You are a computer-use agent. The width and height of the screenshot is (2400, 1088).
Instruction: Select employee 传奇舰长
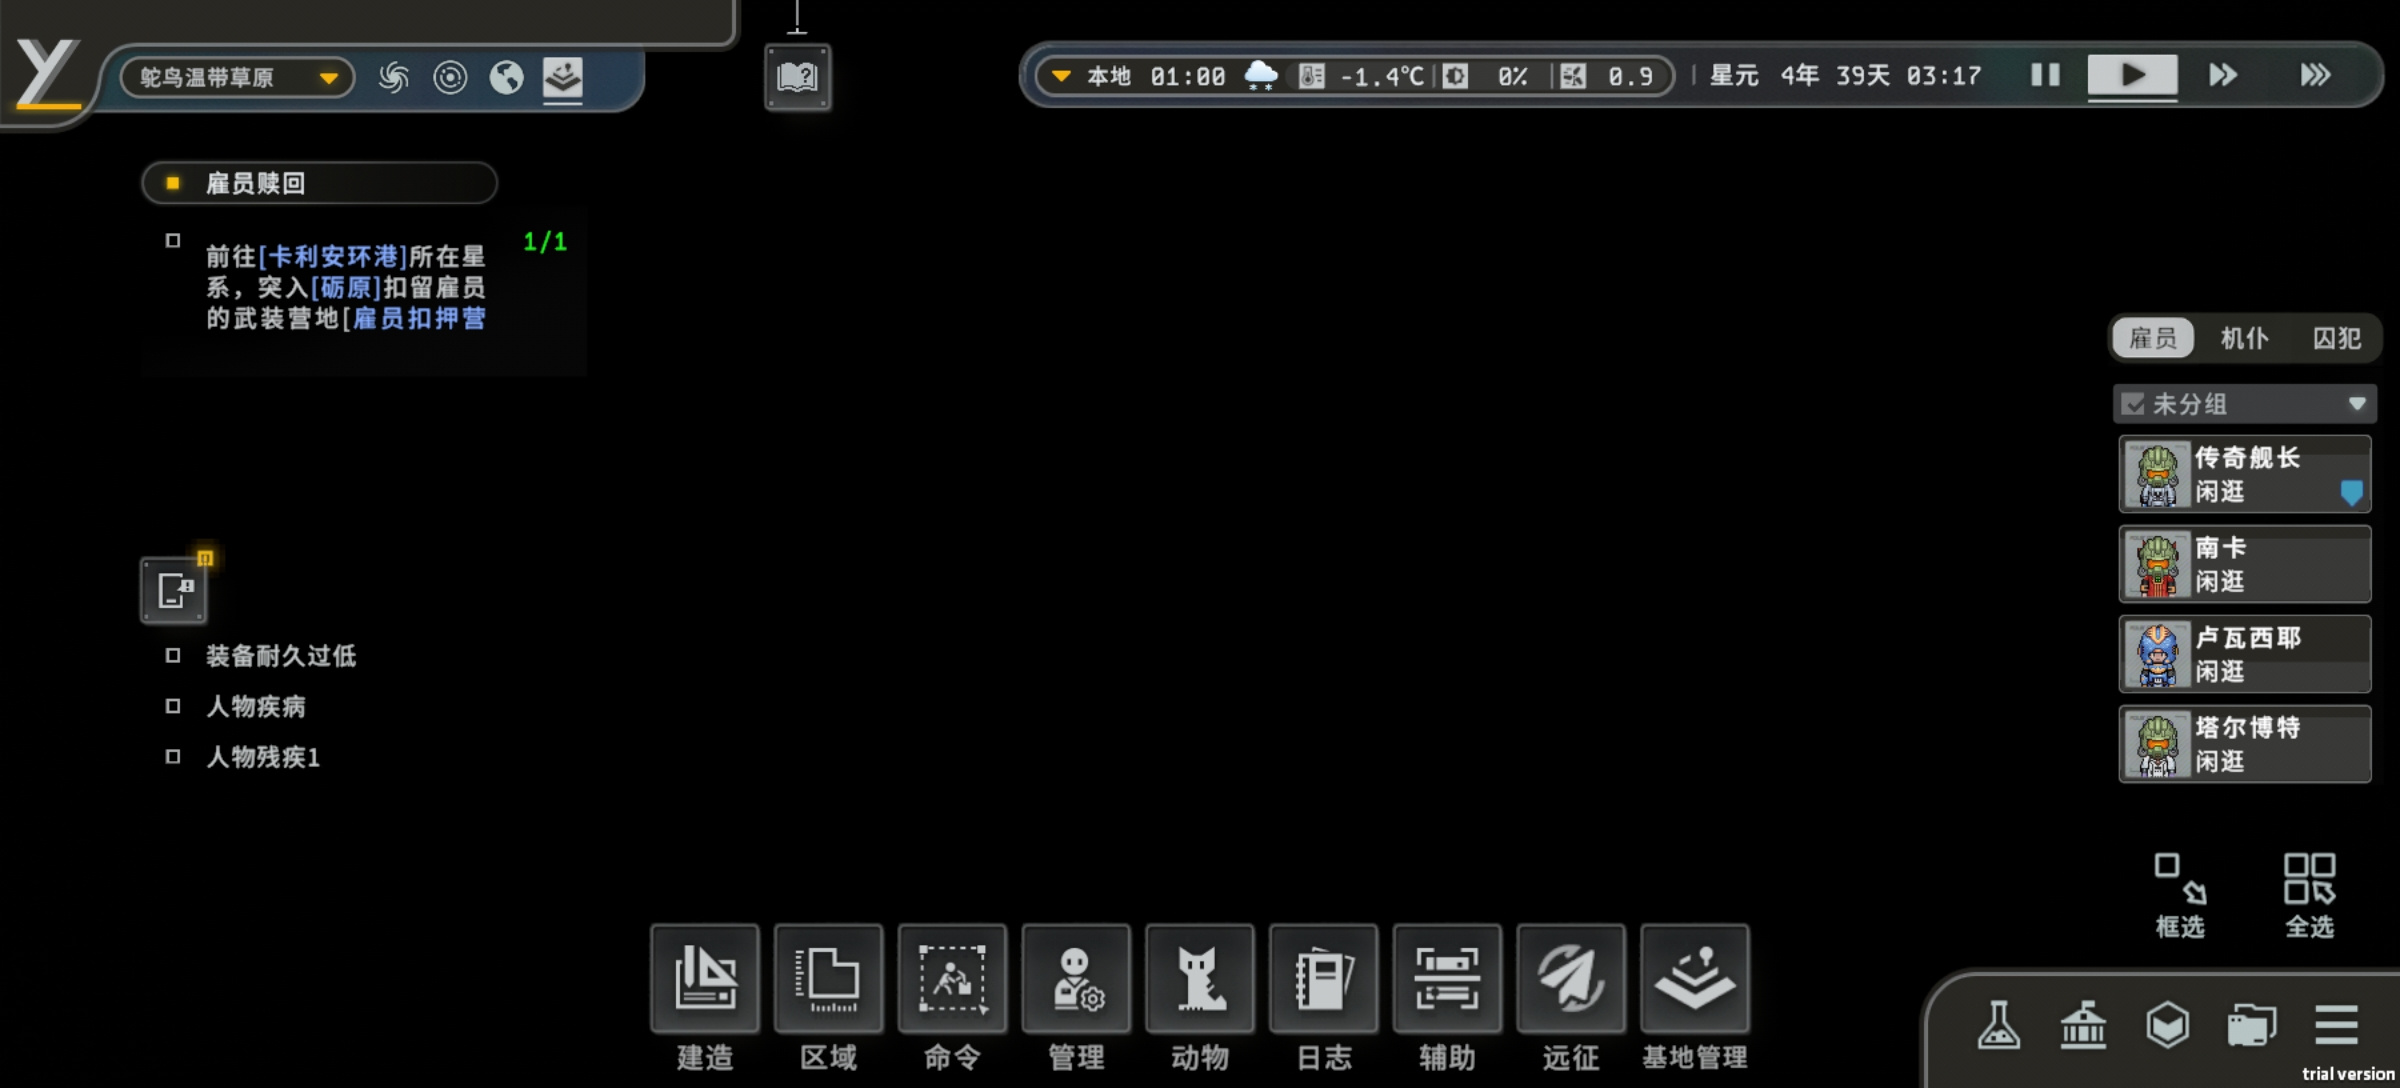pos(2244,474)
